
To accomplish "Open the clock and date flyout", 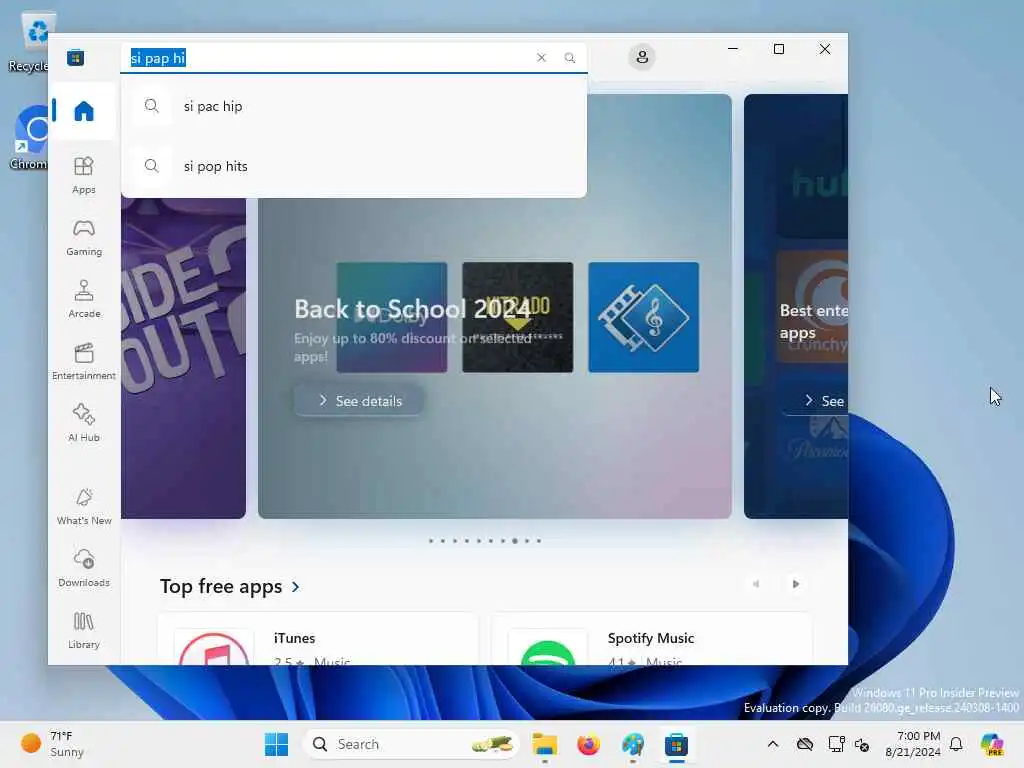I will (912, 744).
